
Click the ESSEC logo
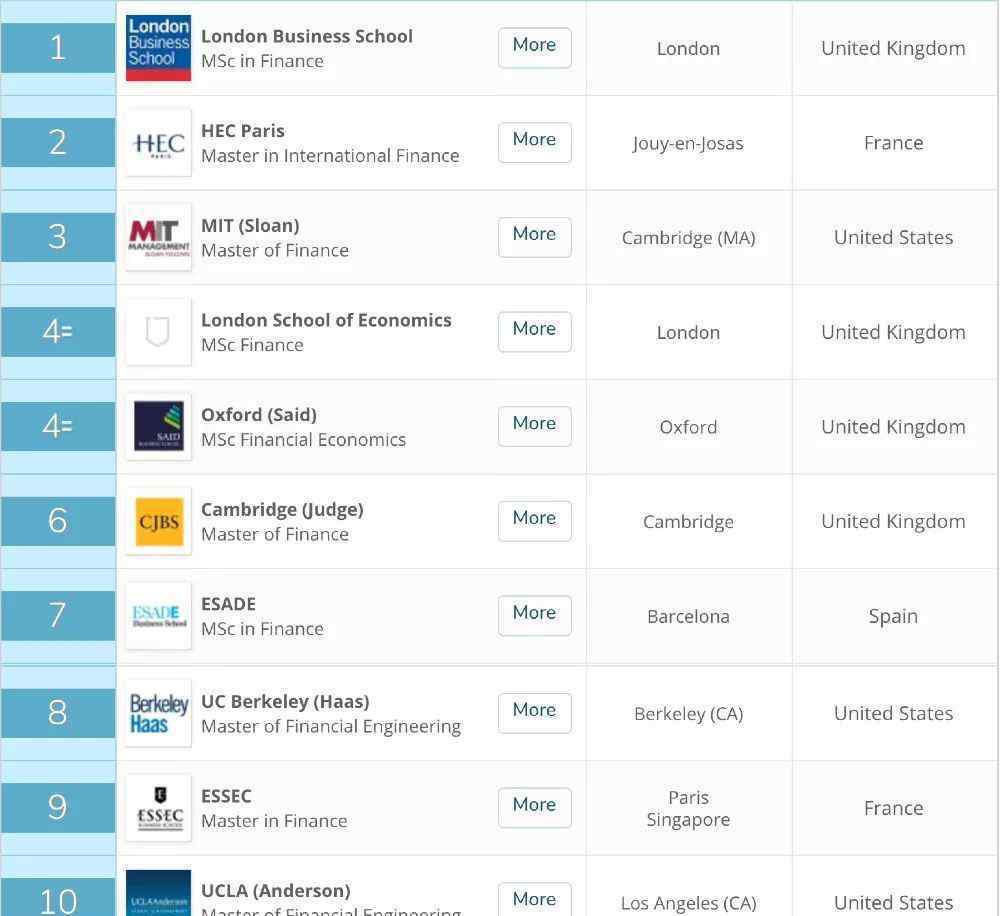click(158, 808)
